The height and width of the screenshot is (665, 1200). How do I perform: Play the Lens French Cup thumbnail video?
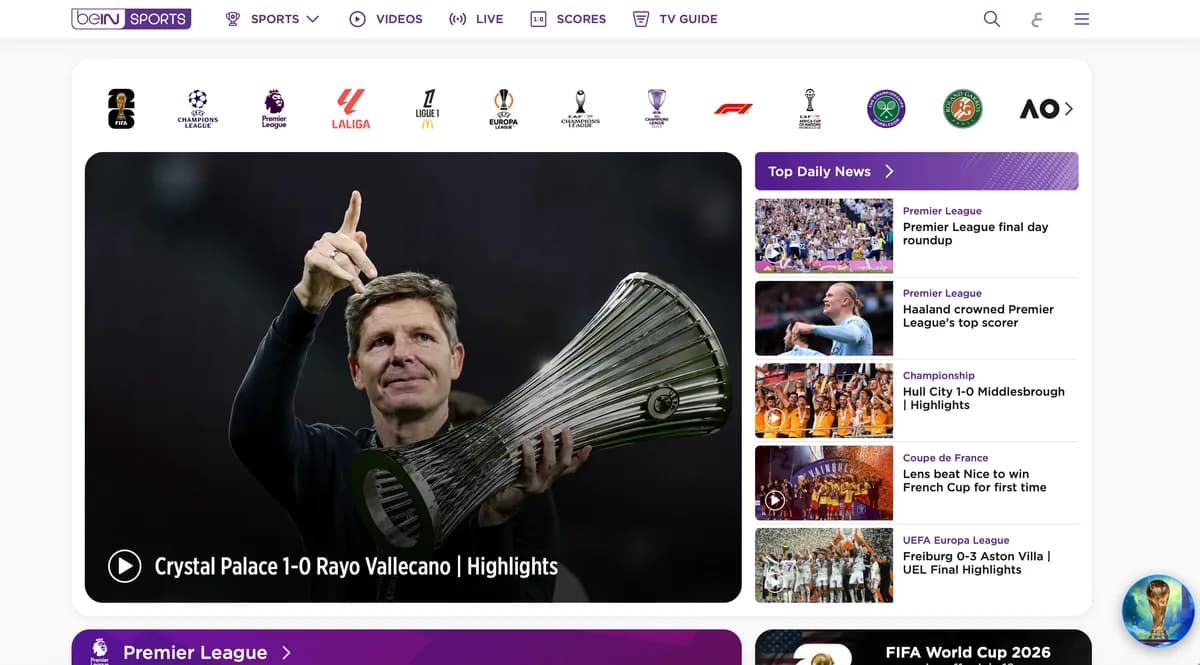tap(824, 483)
